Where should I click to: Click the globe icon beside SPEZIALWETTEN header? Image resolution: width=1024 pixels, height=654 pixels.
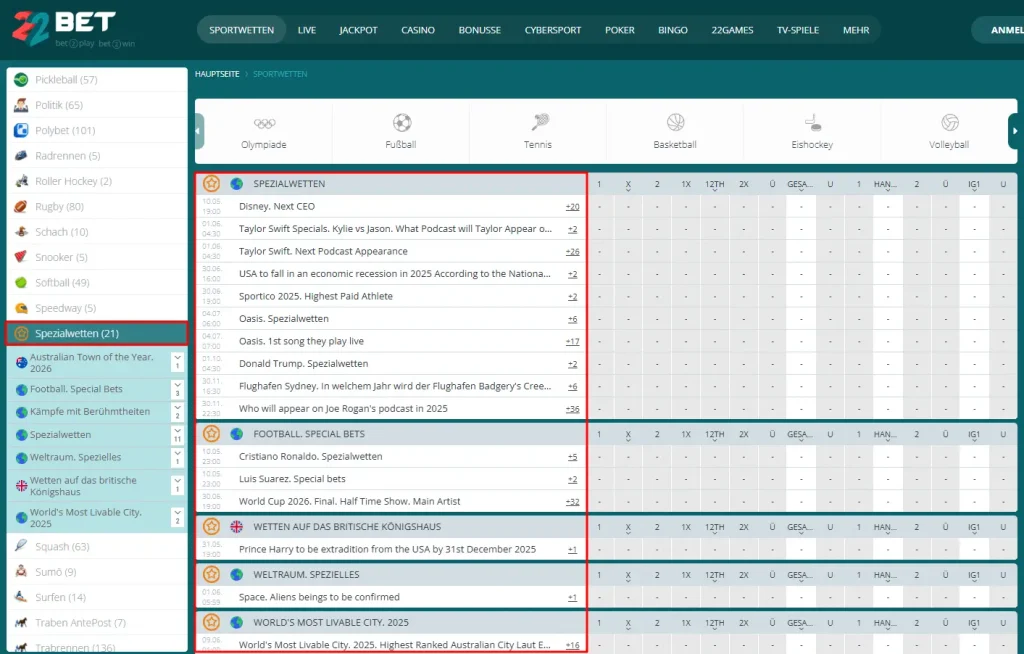(236, 184)
